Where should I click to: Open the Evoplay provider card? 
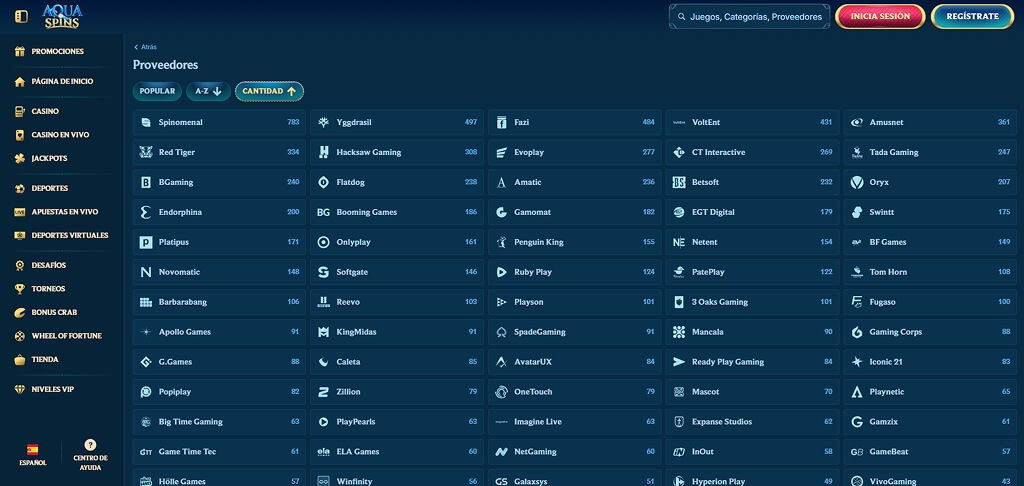575,153
